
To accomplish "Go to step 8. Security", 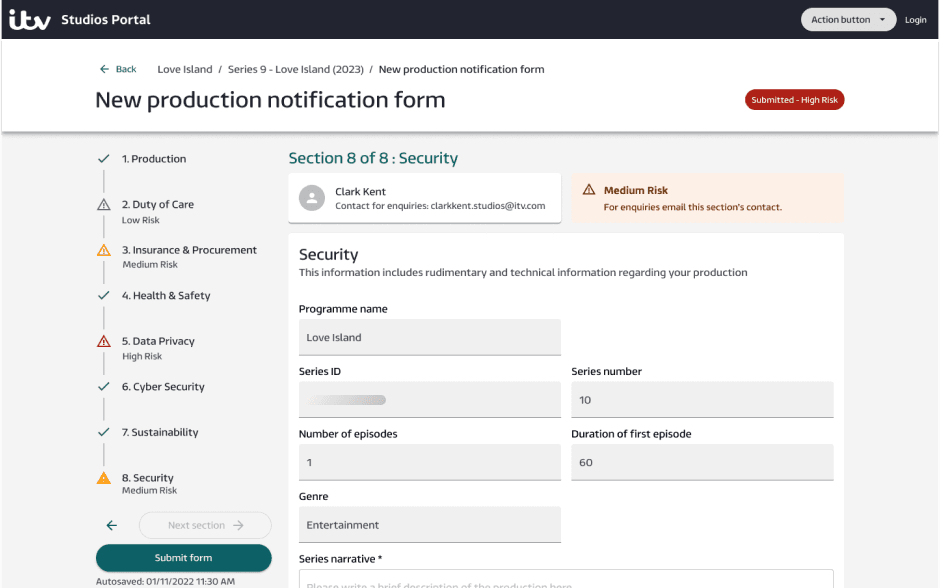I will [x=147, y=478].
